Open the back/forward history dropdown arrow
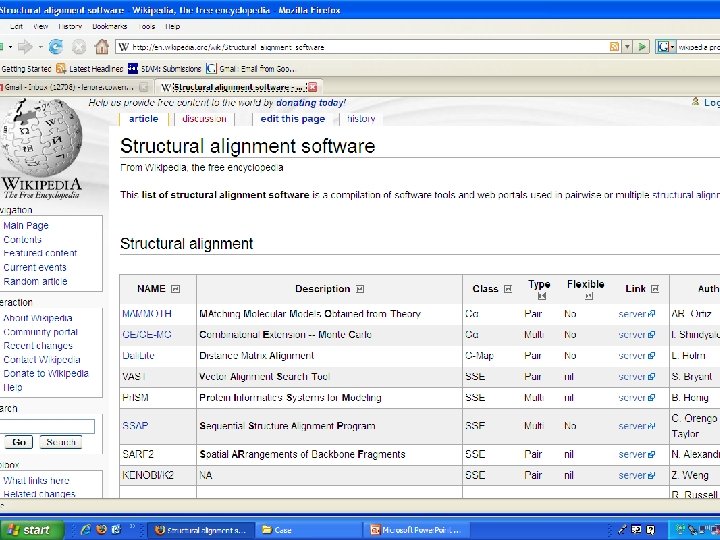 pos(40,47)
